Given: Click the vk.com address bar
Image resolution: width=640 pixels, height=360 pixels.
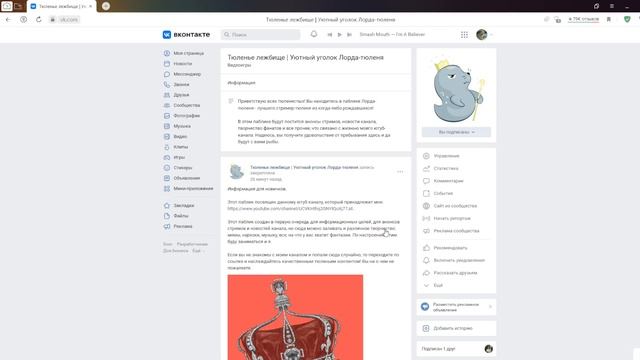Looking at the screenshot, I should [69, 20].
